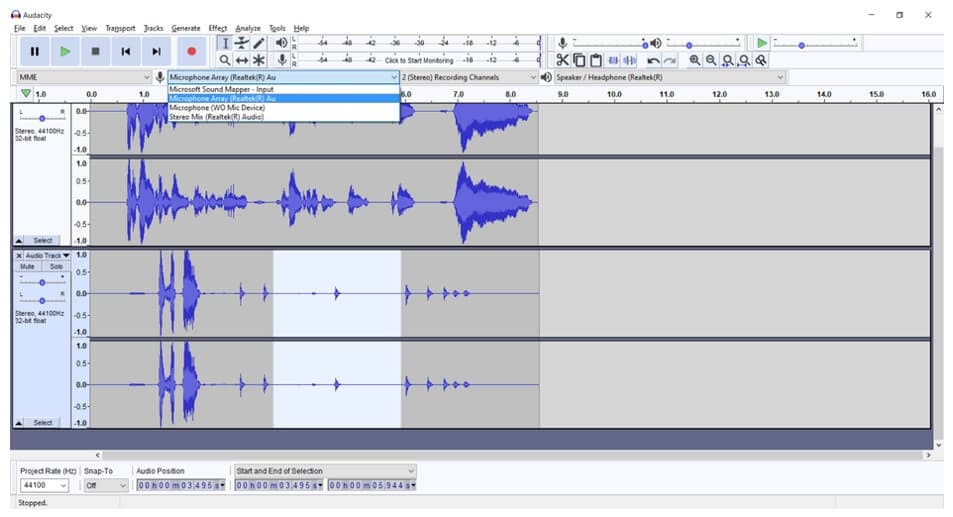The height and width of the screenshot is (517, 953).
Task: Choose Microphone (WO Mic Device) option
Action: [x=283, y=108]
